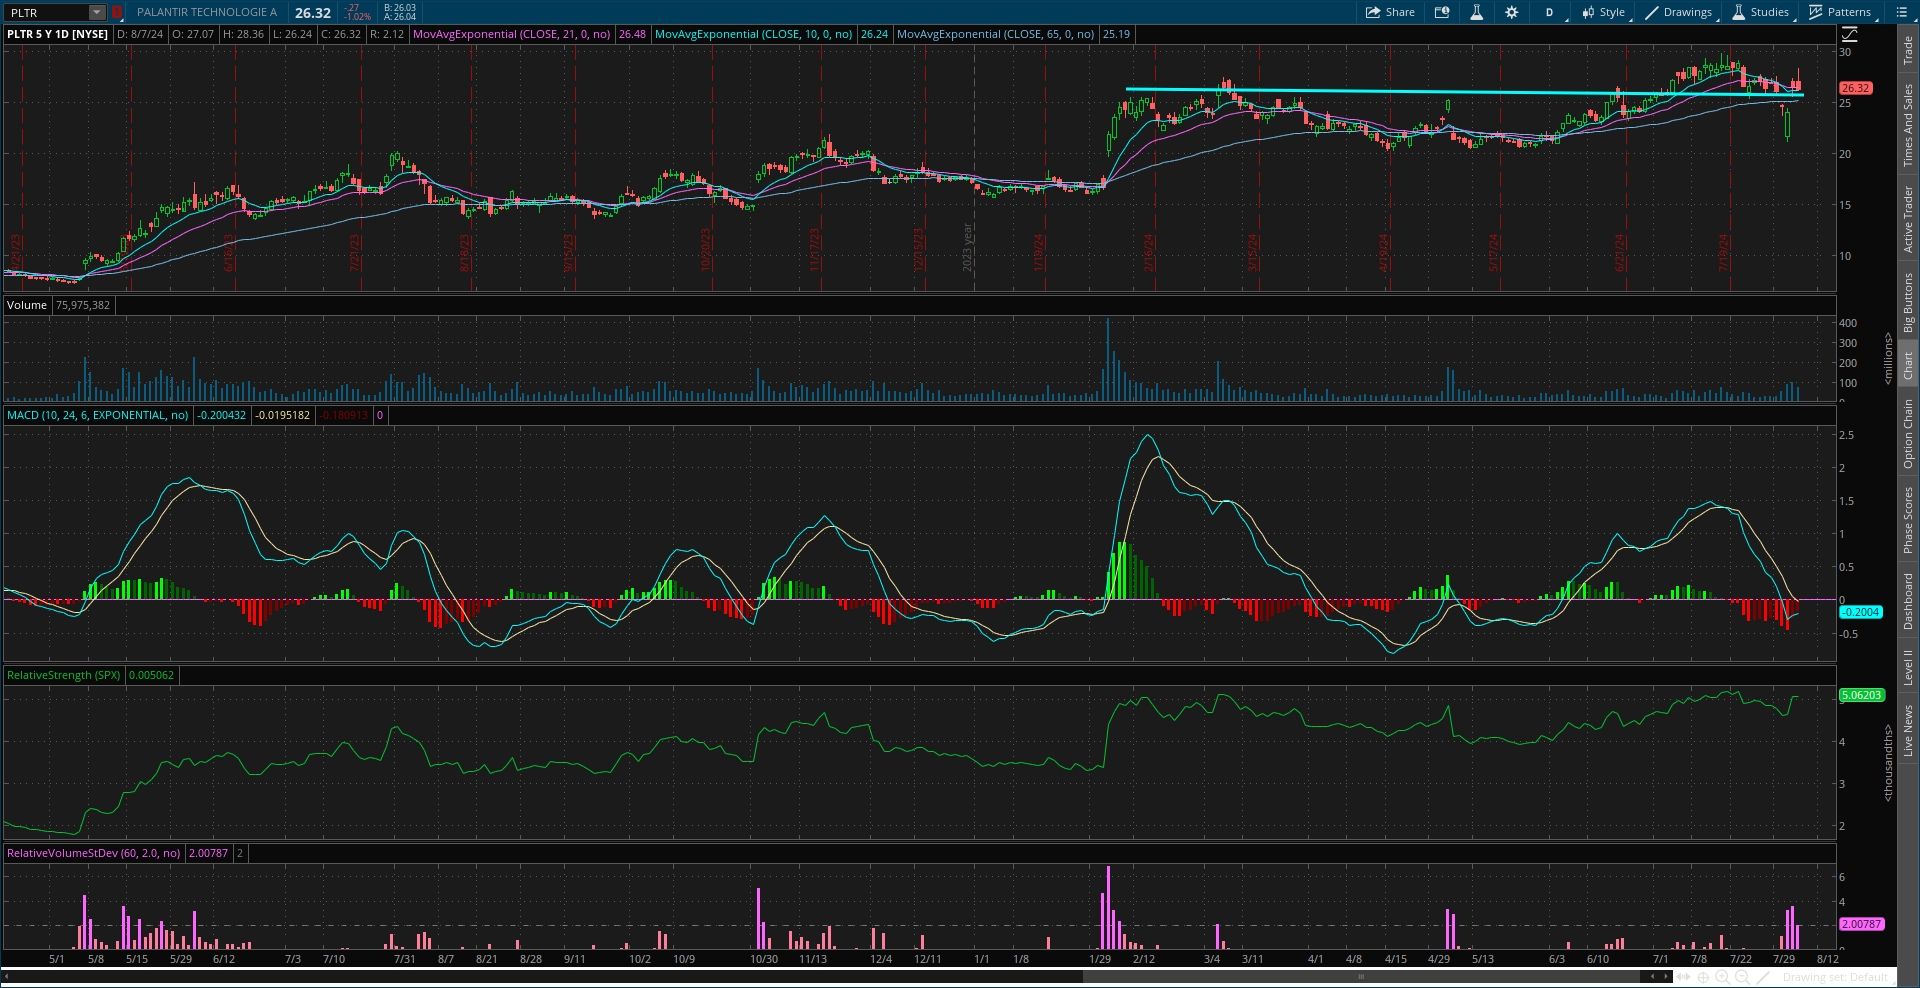Select the Chart side tab
1920x988 pixels.
click(x=1908, y=365)
